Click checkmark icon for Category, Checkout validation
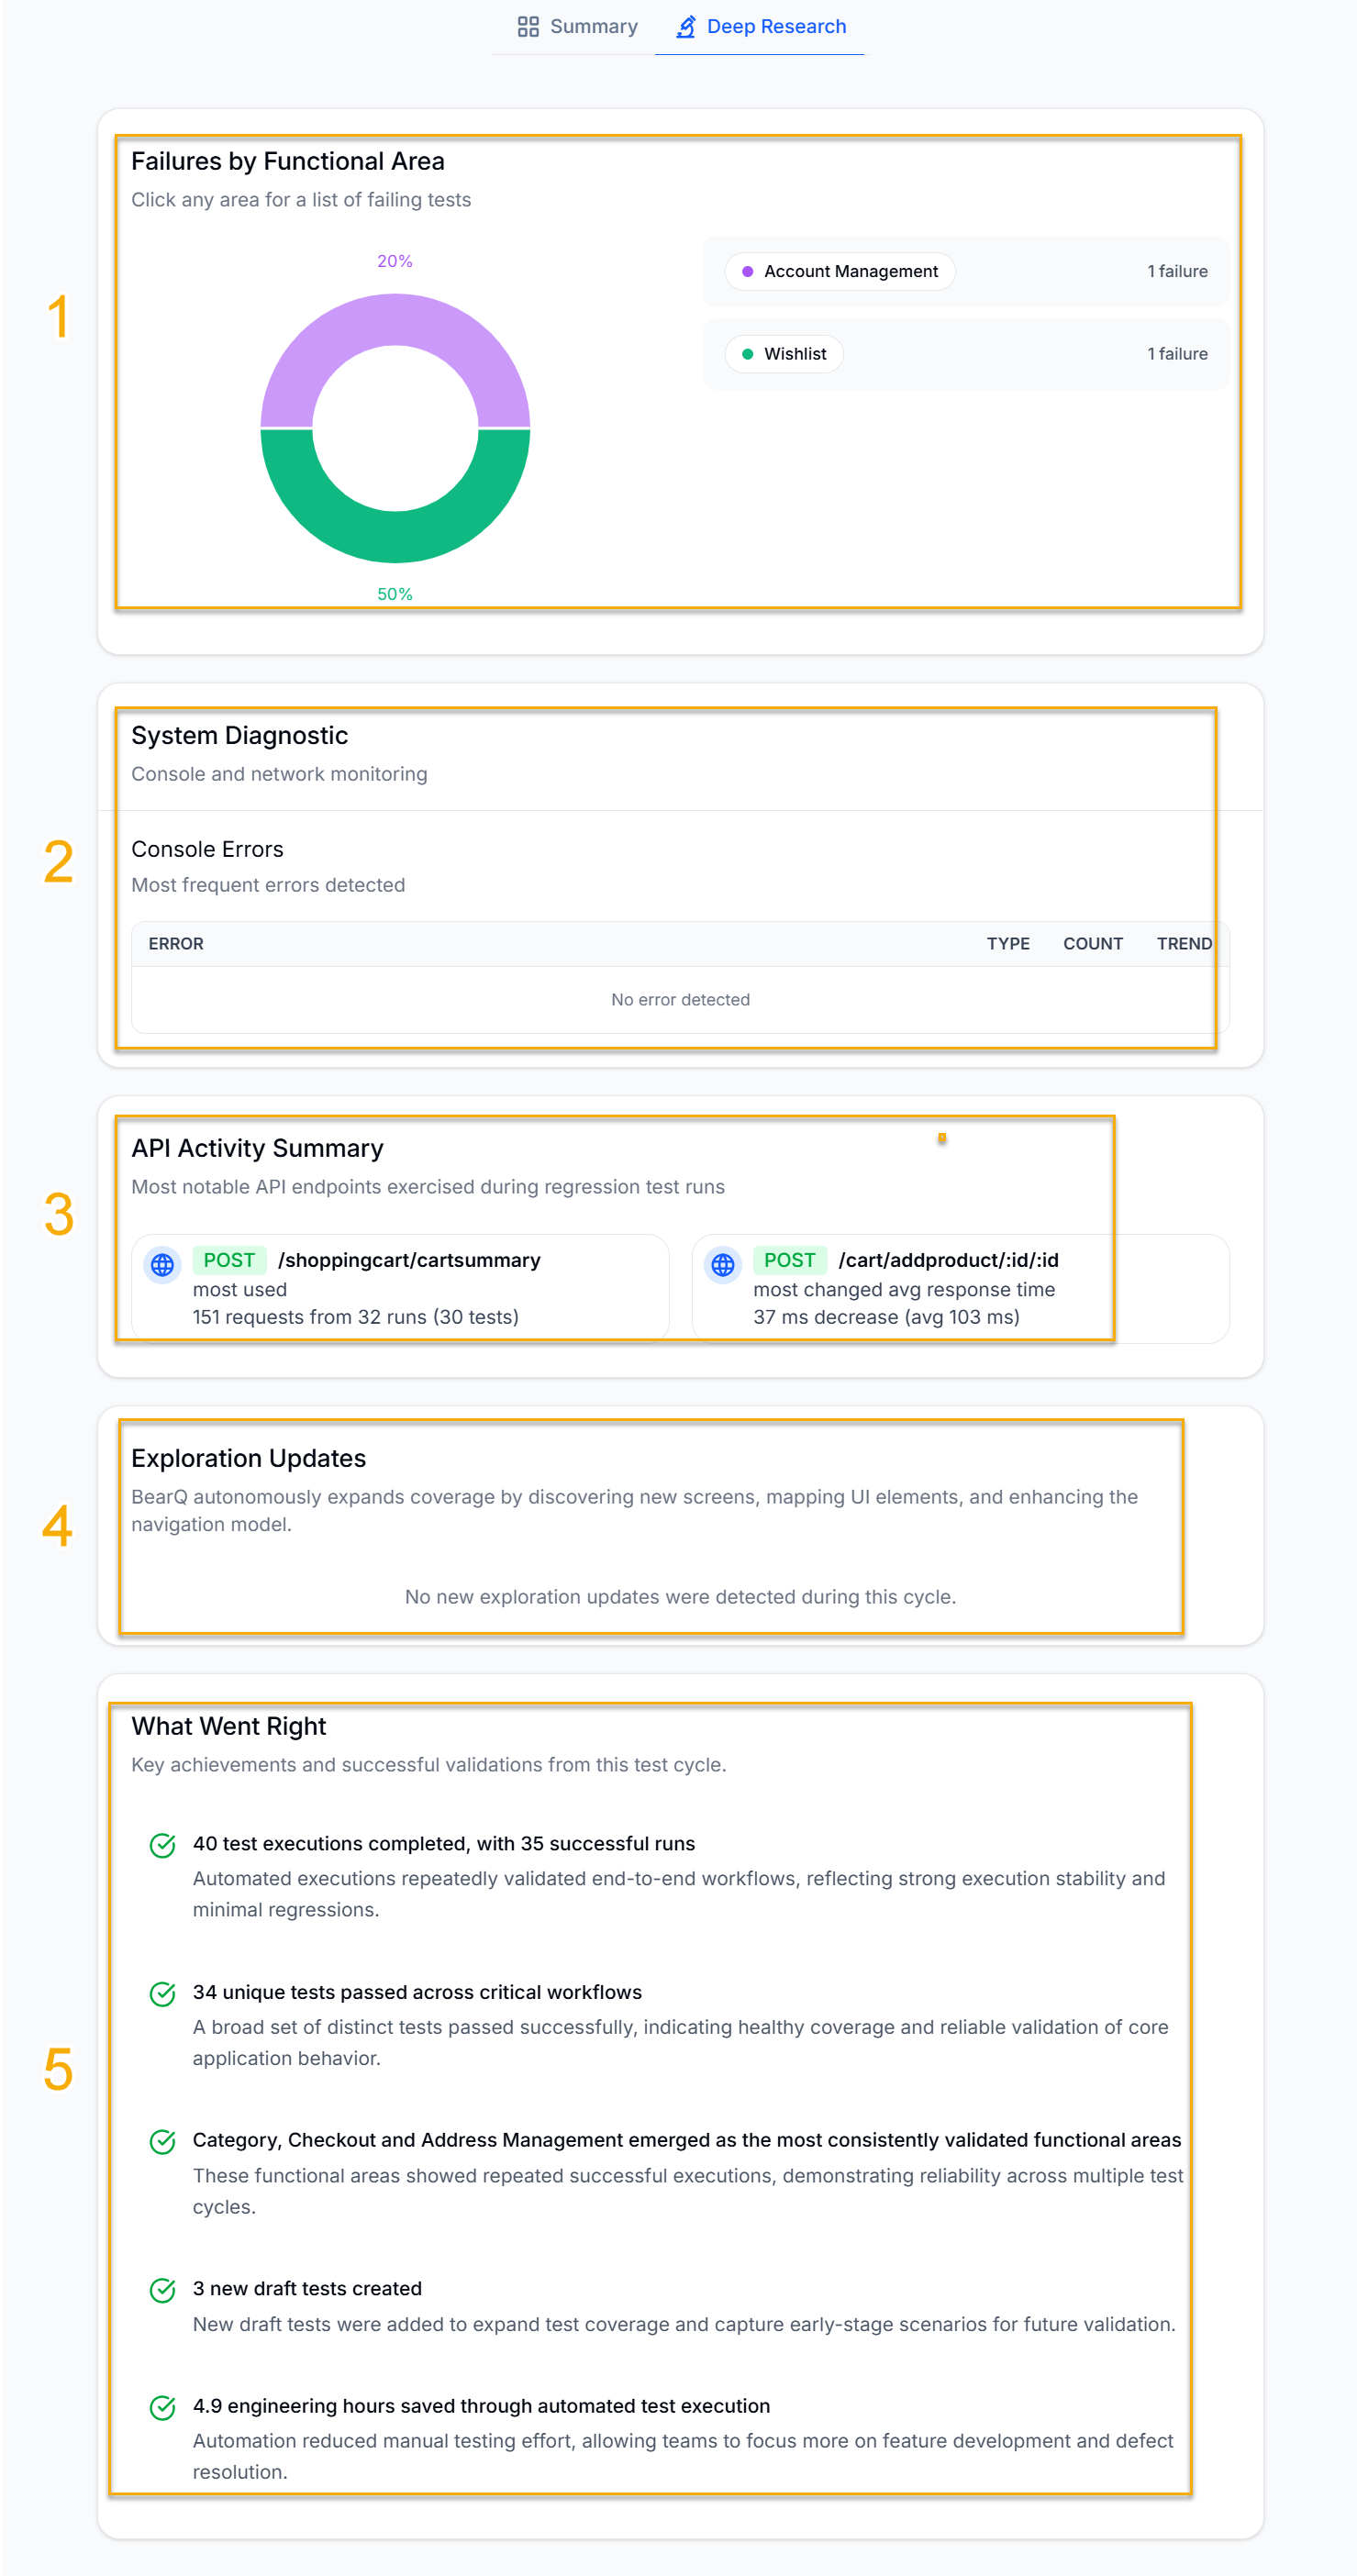The width and height of the screenshot is (1357, 2576). (x=162, y=2142)
